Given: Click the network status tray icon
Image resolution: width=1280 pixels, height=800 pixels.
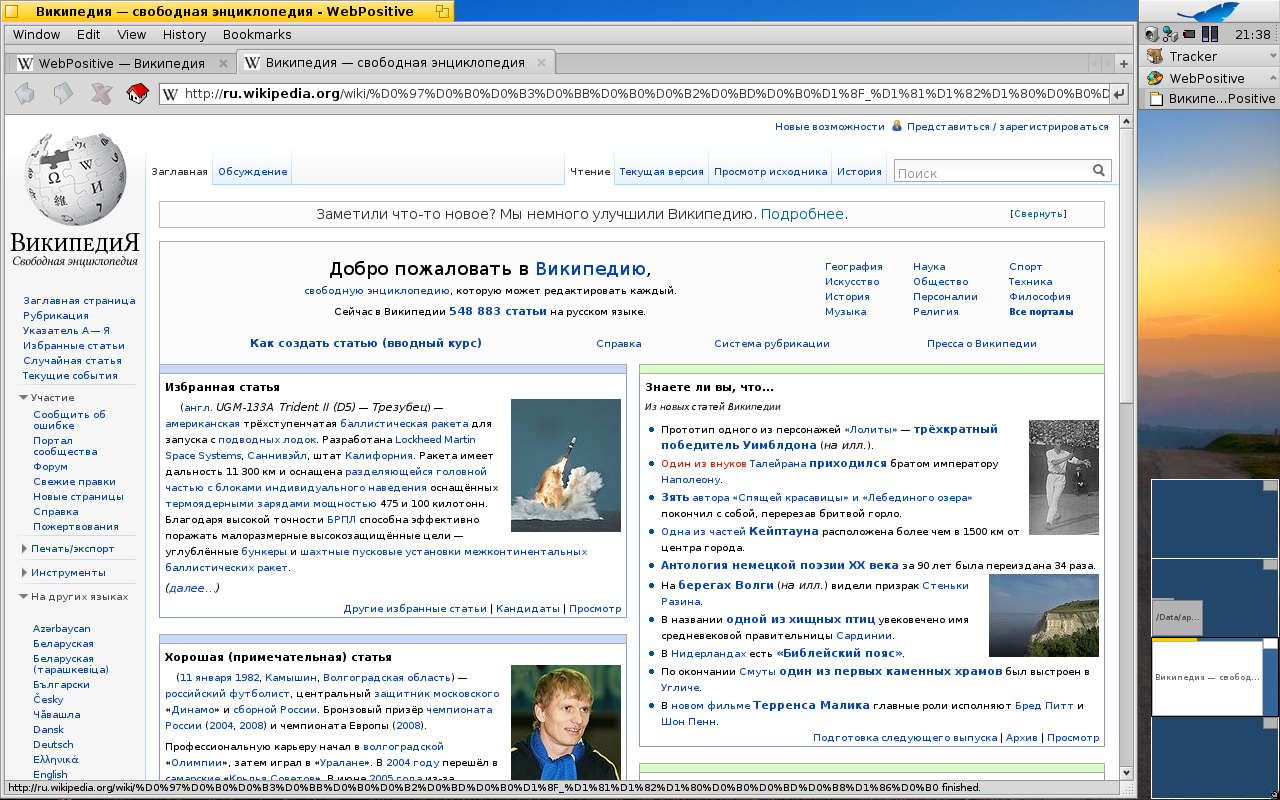Looking at the screenshot, I should [1168, 34].
